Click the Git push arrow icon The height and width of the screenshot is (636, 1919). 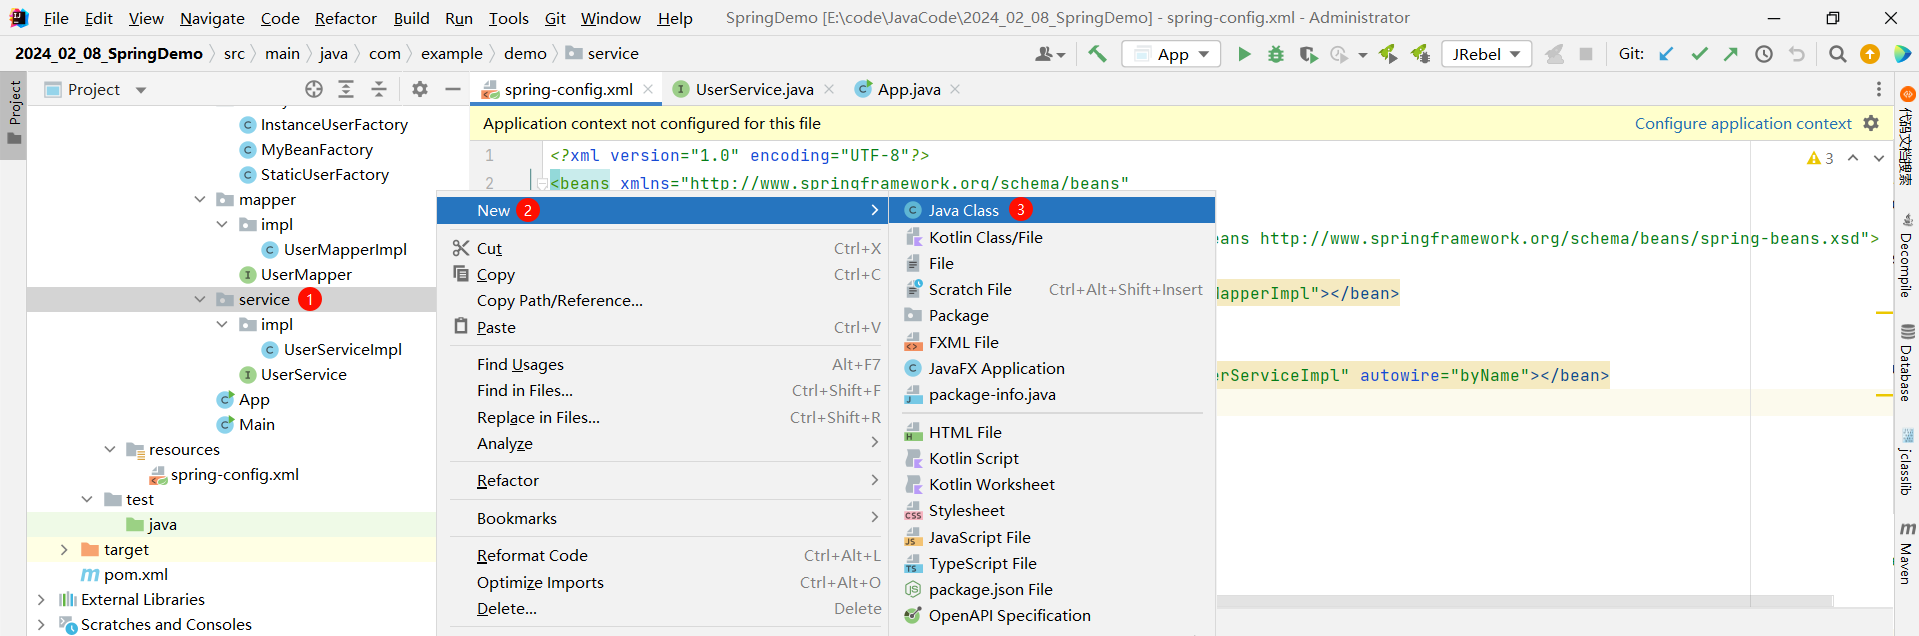(x=1731, y=54)
